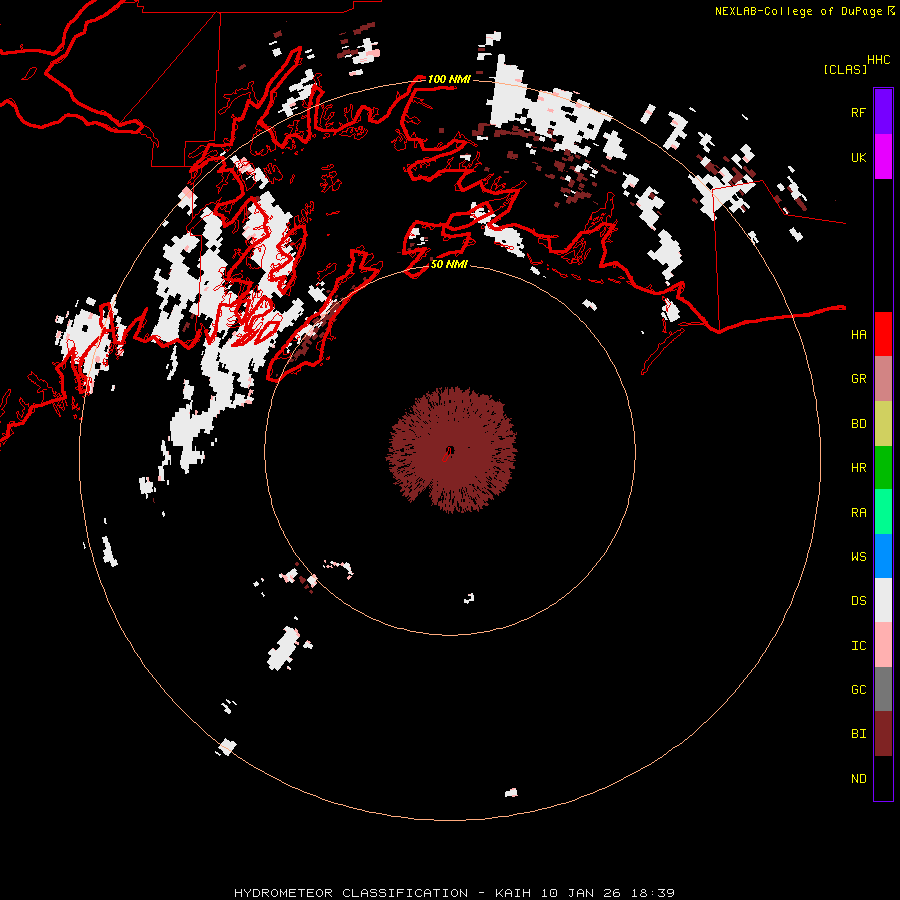900x900 pixels.
Task: Click the UK magenta legend swatch
Action: (x=883, y=157)
